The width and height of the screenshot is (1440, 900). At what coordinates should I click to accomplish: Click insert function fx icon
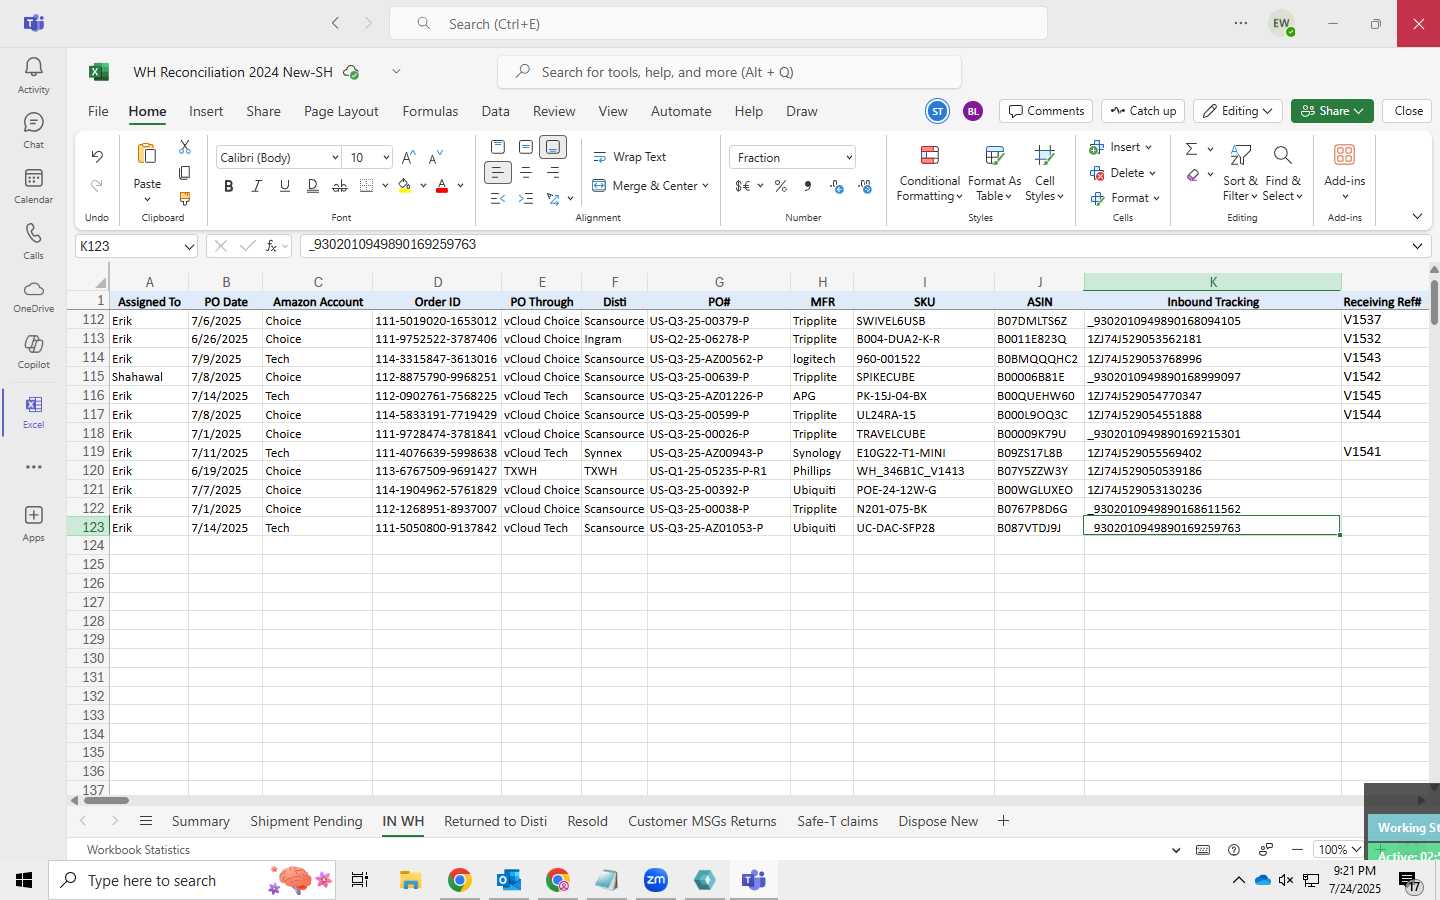(271, 246)
